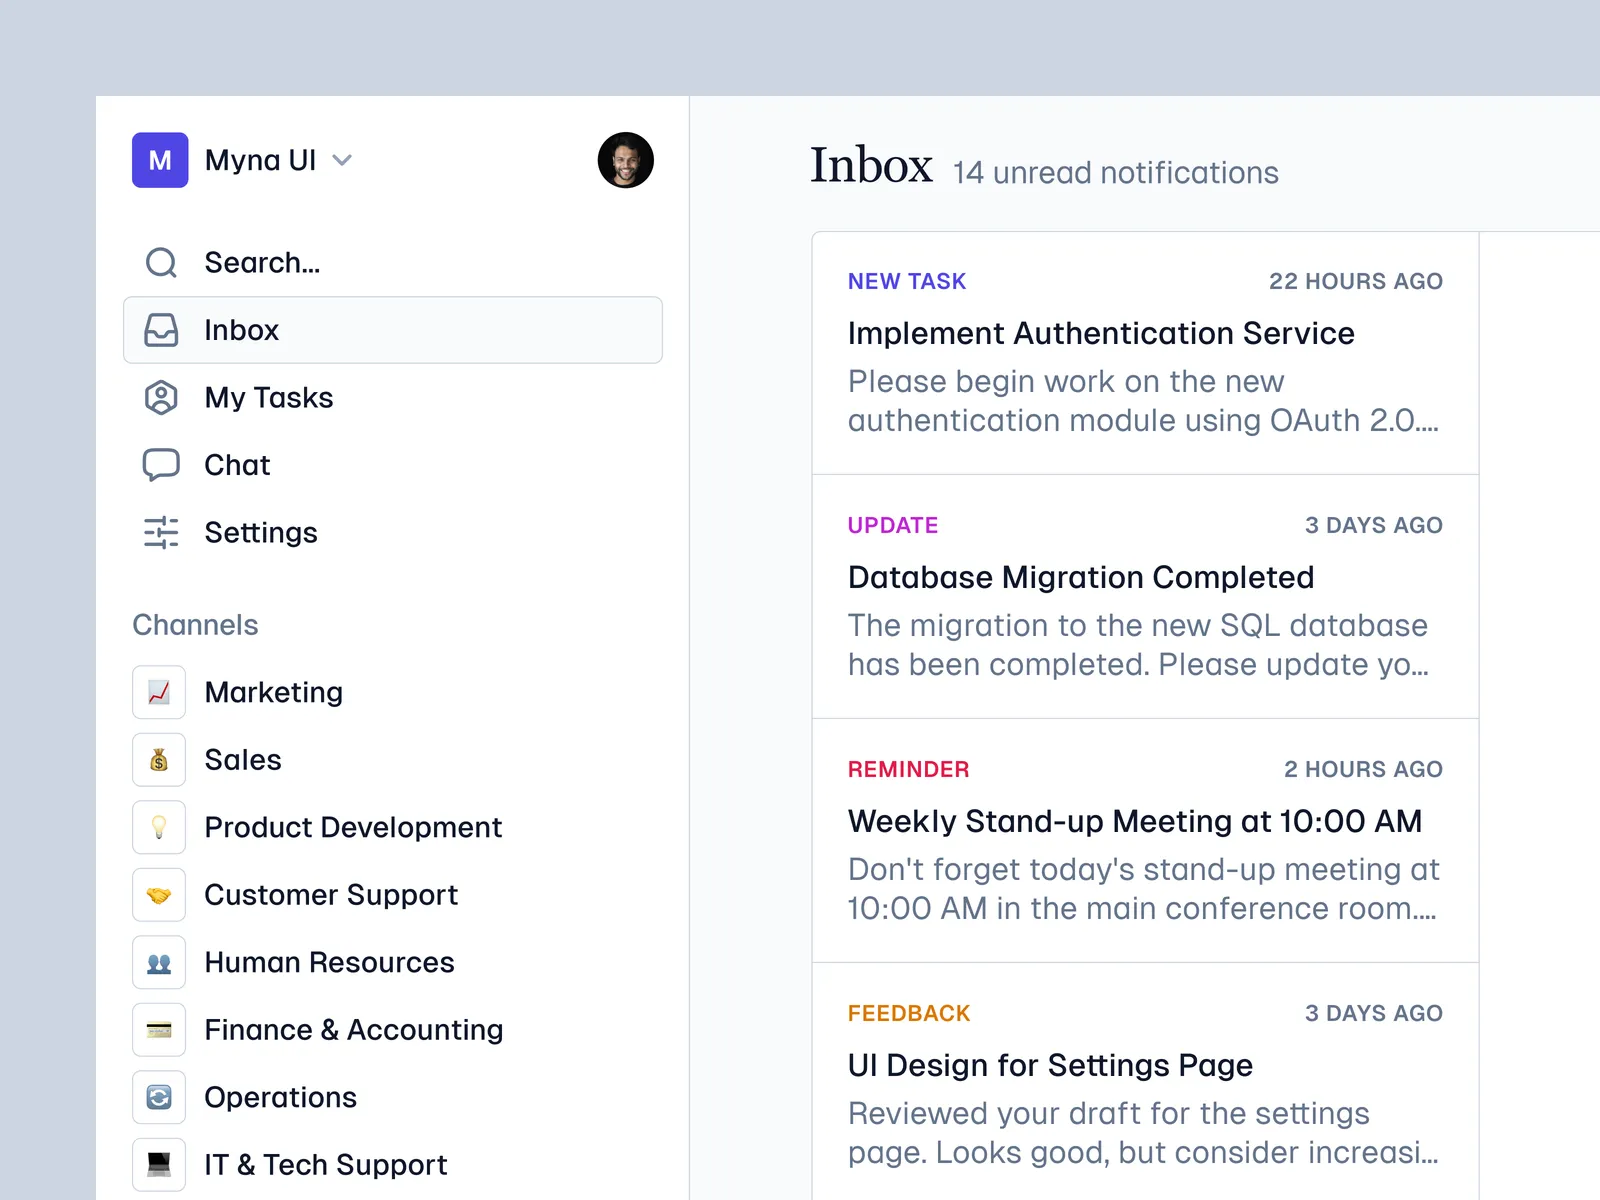Viewport: 1600px width, 1200px height.
Task: Select the Operations channel icon
Action: [x=159, y=1097]
